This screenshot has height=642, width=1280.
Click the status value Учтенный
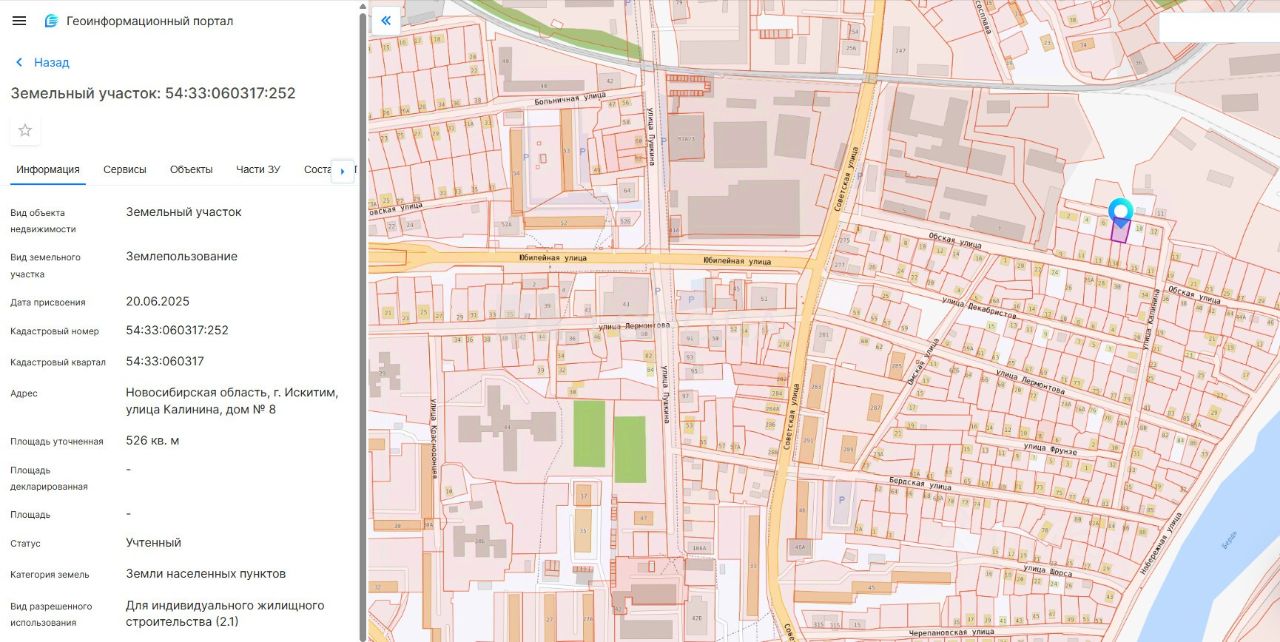(x=154, y=542)
